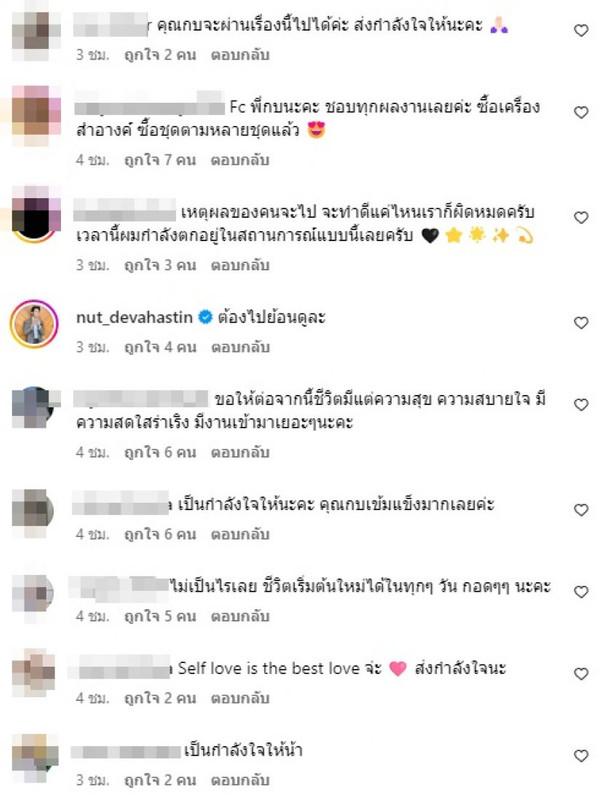The height and width of the screenshot is (800, 597).
Task: Click ตอบกลับ under 'Self love is the best love'
Action: 240,698
